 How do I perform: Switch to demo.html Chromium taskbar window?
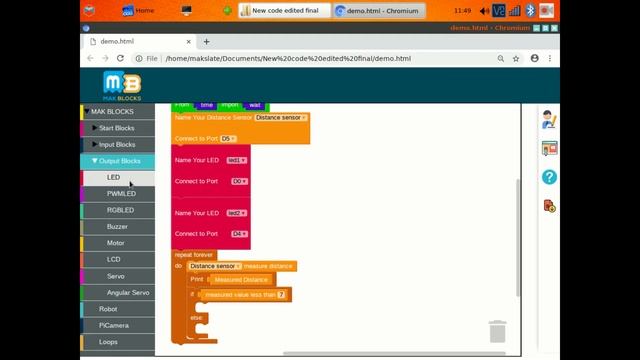pyautogui.click(x=379, y=11)
